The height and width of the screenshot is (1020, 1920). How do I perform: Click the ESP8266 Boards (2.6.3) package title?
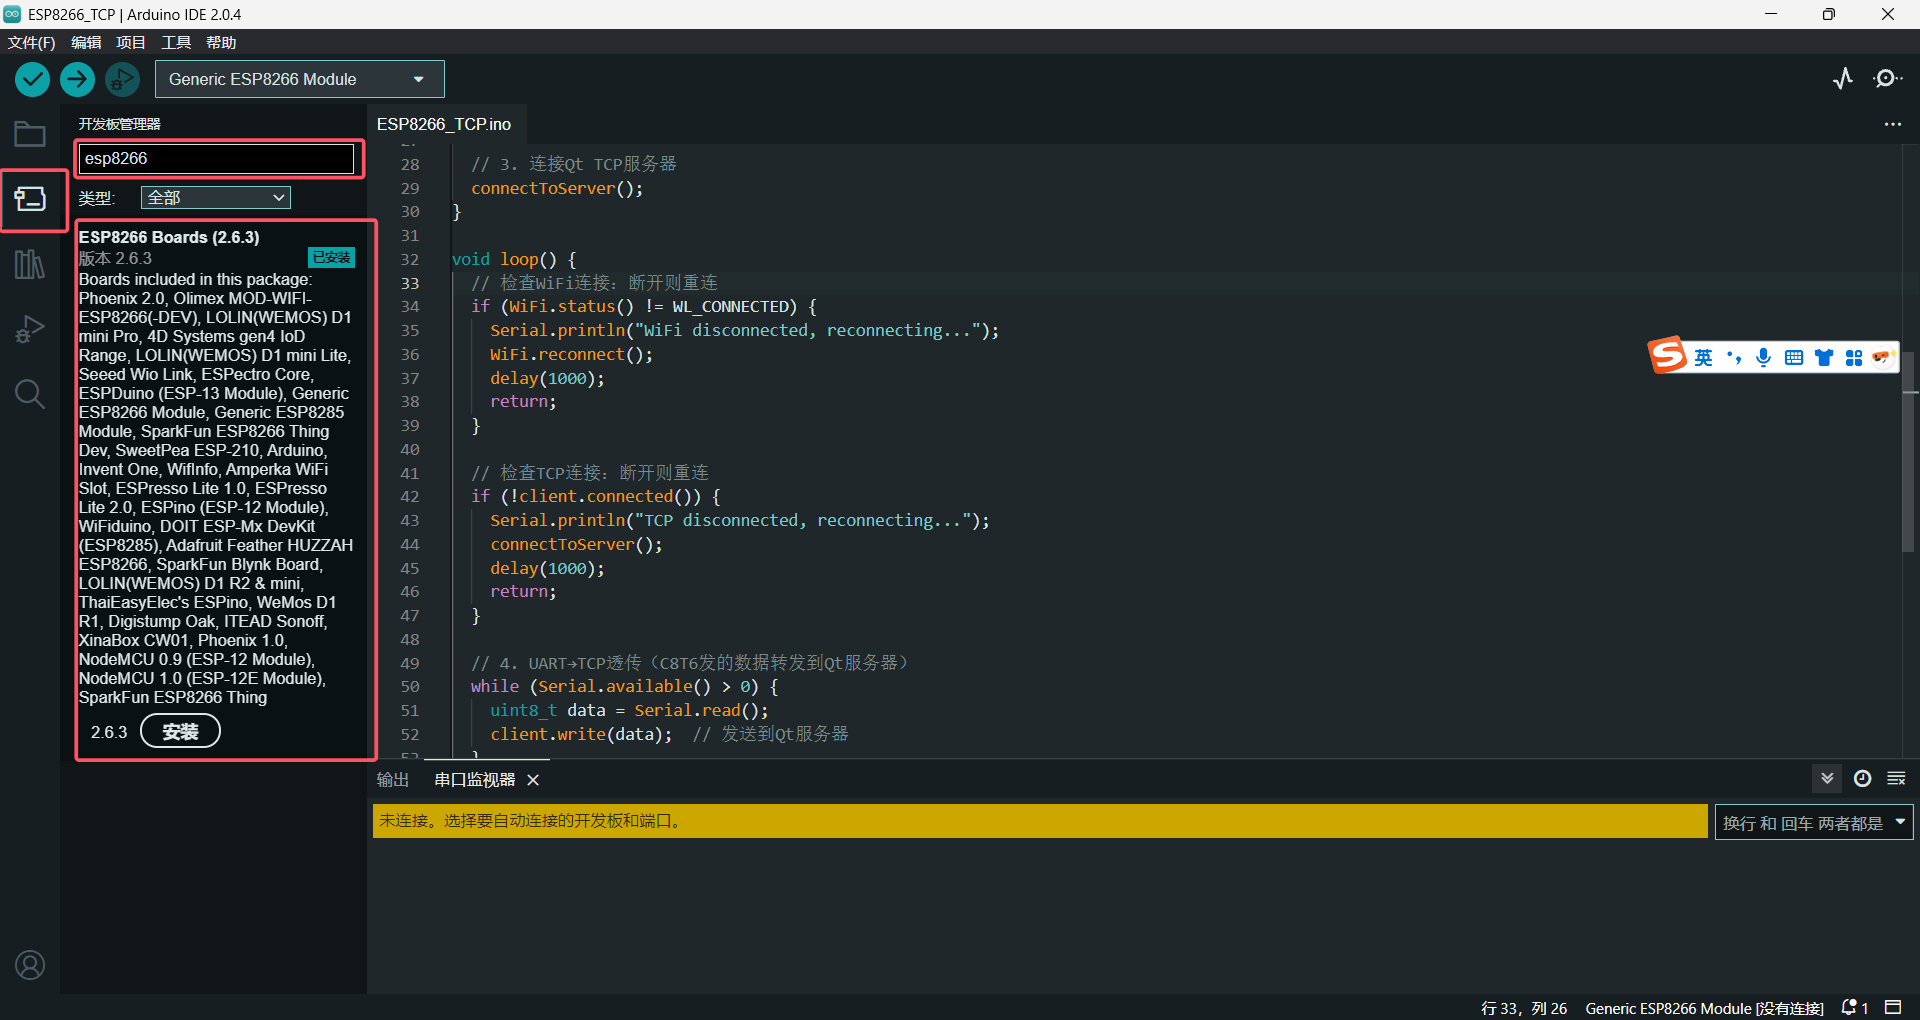click(x=169, y=237)
